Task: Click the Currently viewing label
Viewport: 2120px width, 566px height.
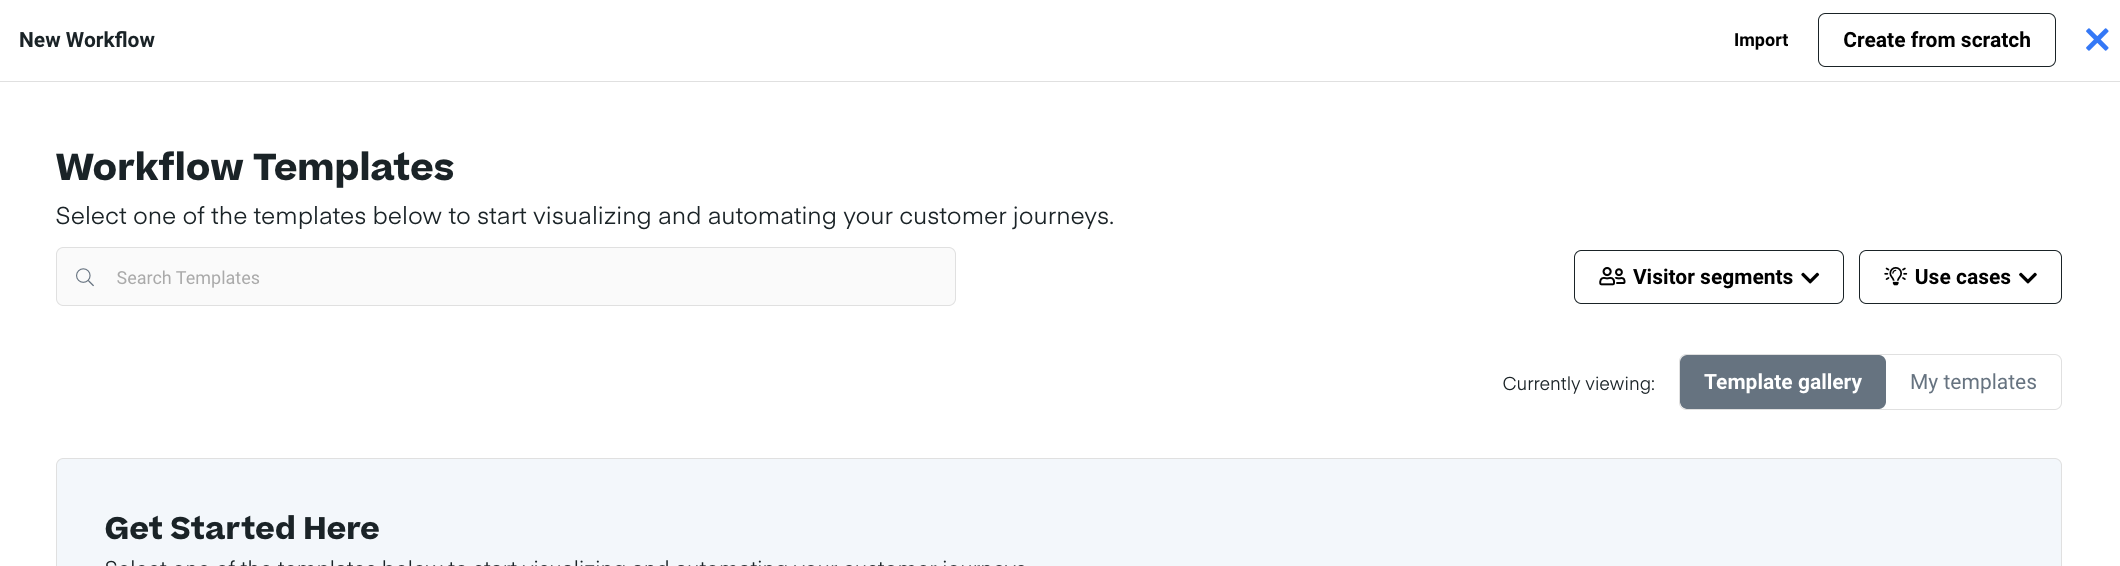Action: click(x=1578, y=384)
